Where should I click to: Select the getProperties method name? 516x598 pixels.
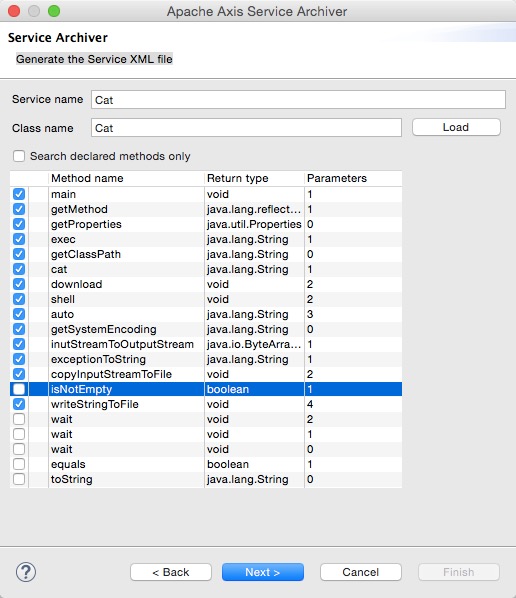(x=86, y=224)
